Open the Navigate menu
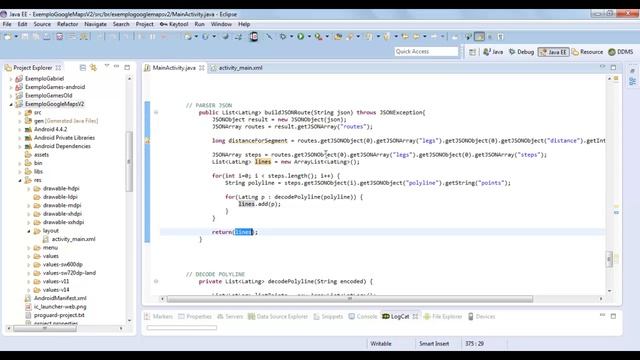Image resolution: width=640 pixels, height=360 pixels. tap(95, 24)
